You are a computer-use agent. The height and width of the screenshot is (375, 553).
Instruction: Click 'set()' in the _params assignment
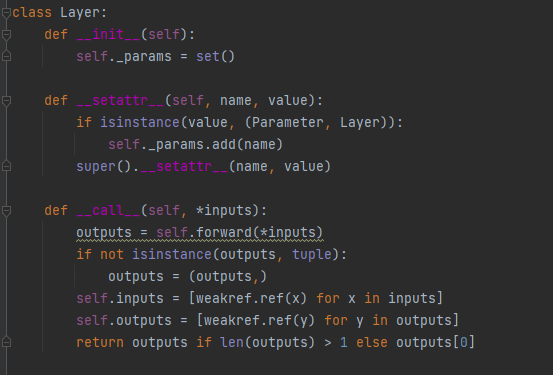[x=215, y=56]
